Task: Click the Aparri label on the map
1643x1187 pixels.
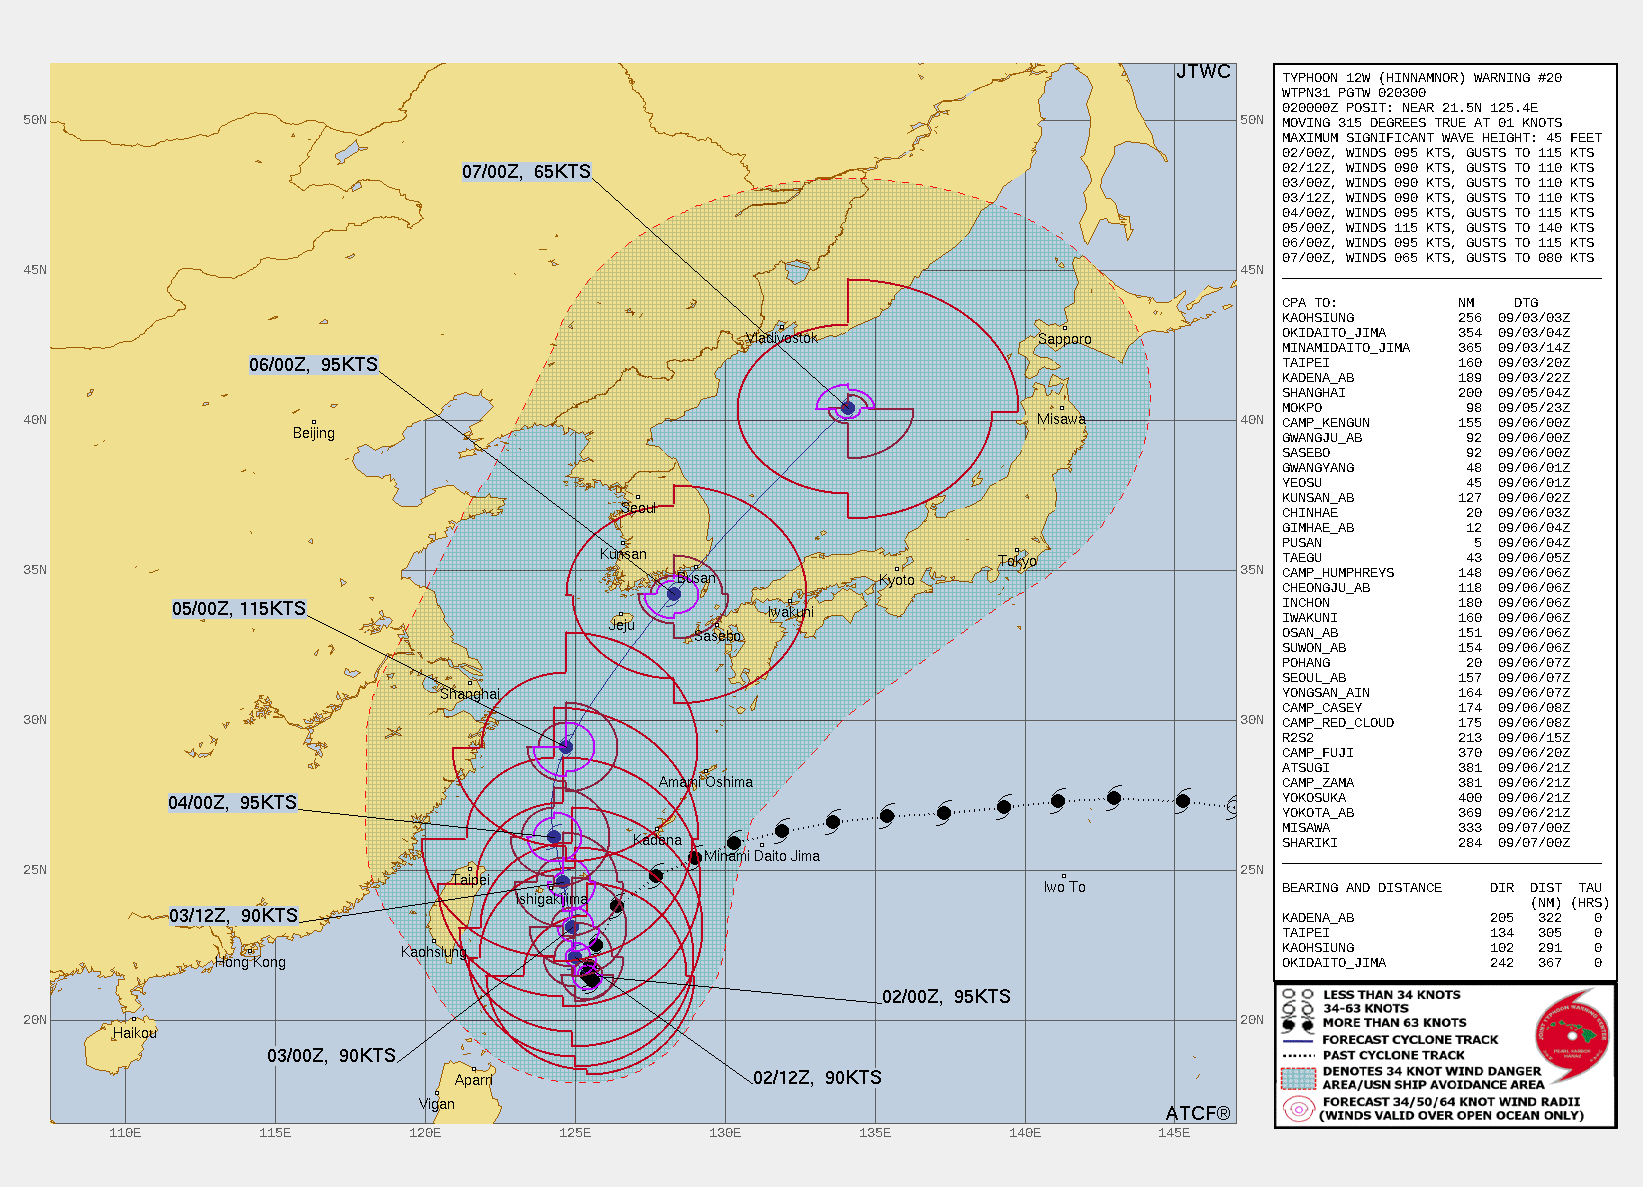Action: click(474, 1080)
